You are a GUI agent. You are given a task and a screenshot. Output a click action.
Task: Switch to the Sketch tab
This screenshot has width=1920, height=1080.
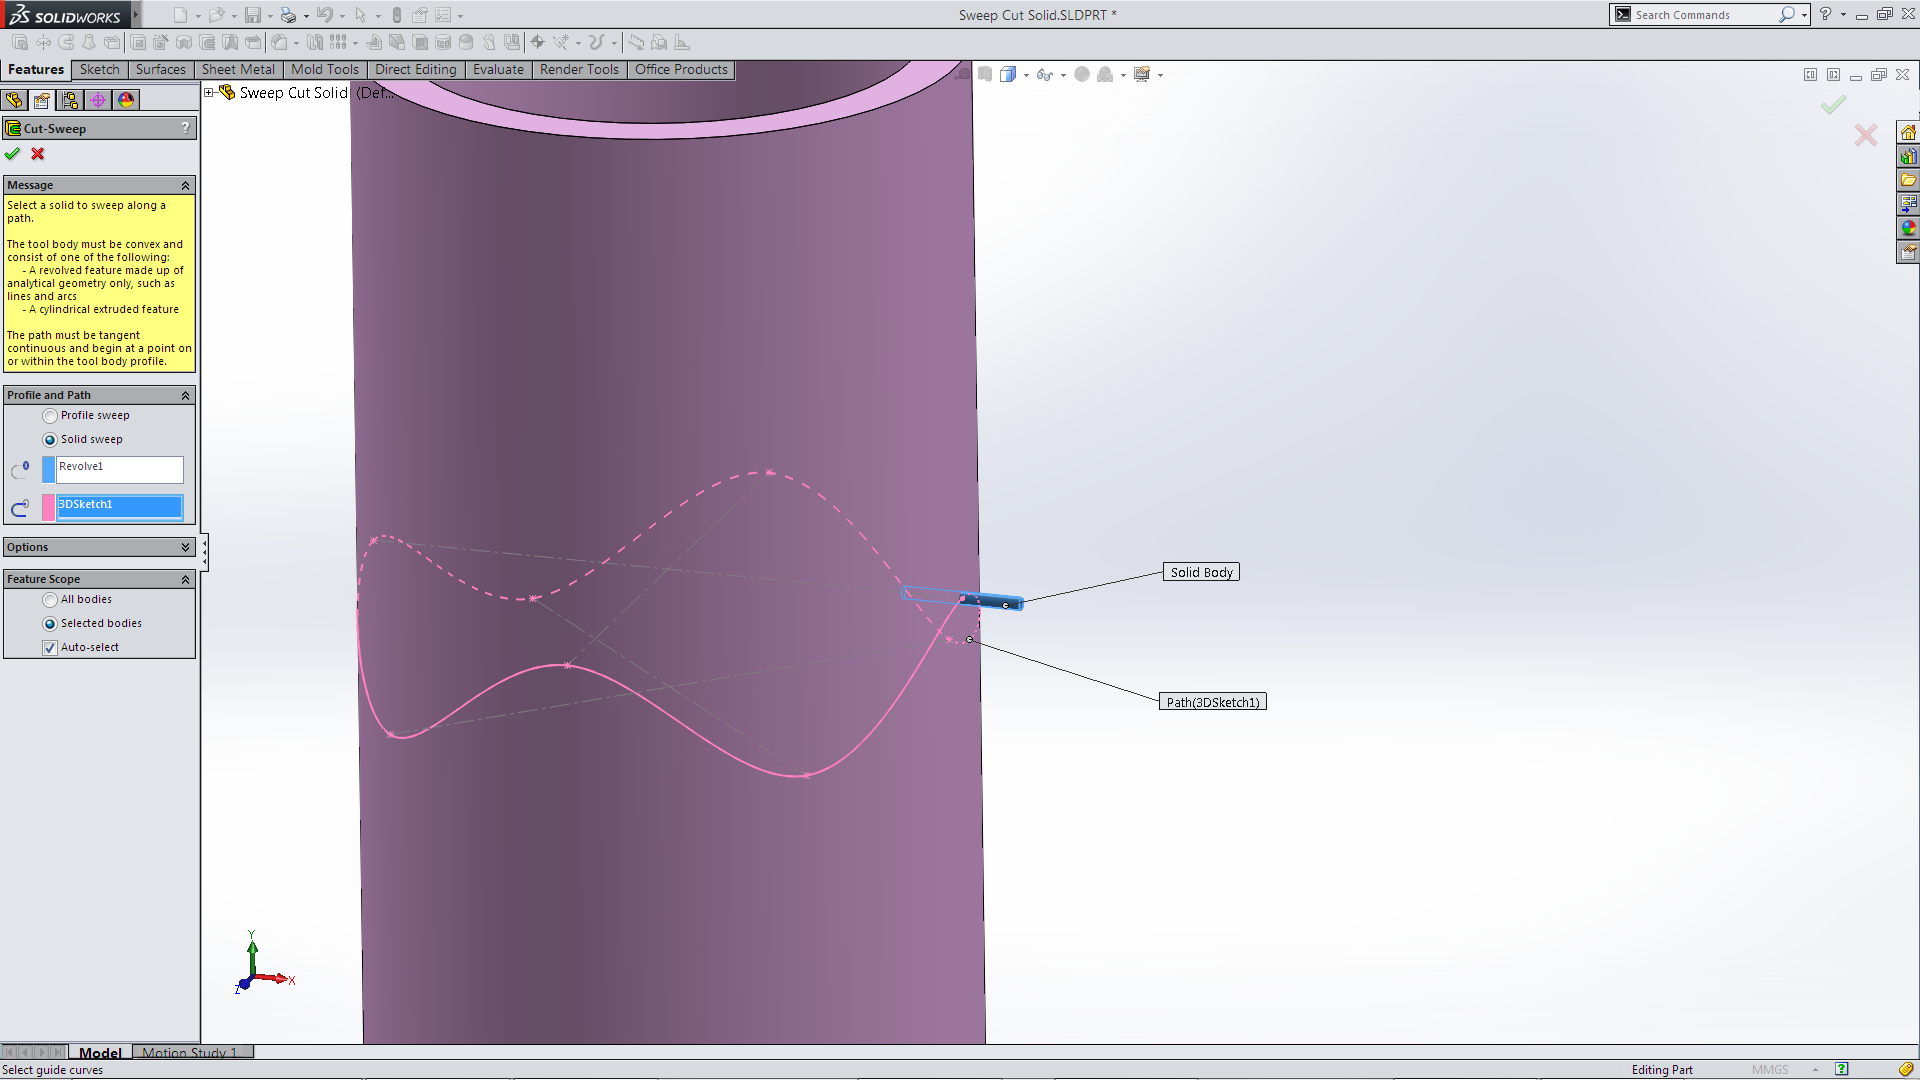(x=99, y=69)
